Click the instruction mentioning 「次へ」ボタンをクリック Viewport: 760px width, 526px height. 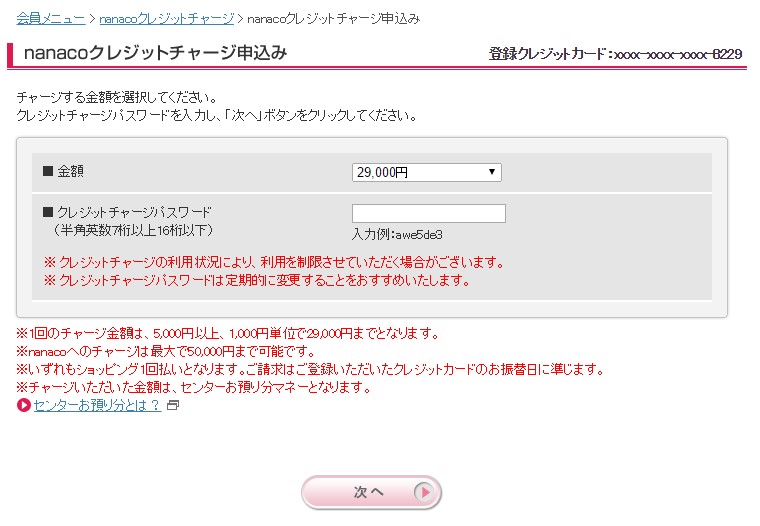click(217, 115)
